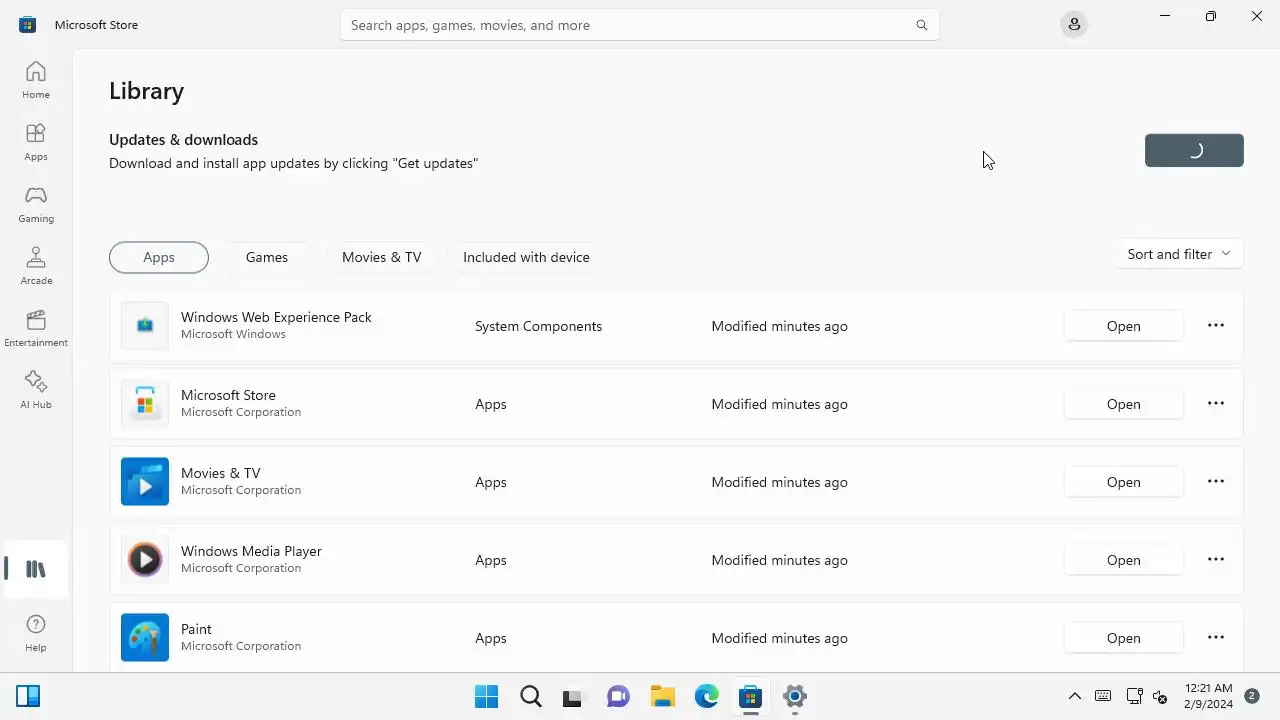1280x720 pixels.
Task: Click the Microsoft Store logo icon
Action: tap(28, 24)
